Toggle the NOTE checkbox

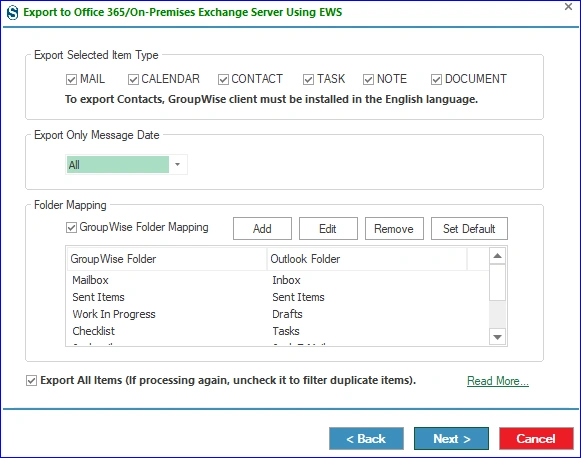point(368,79)
